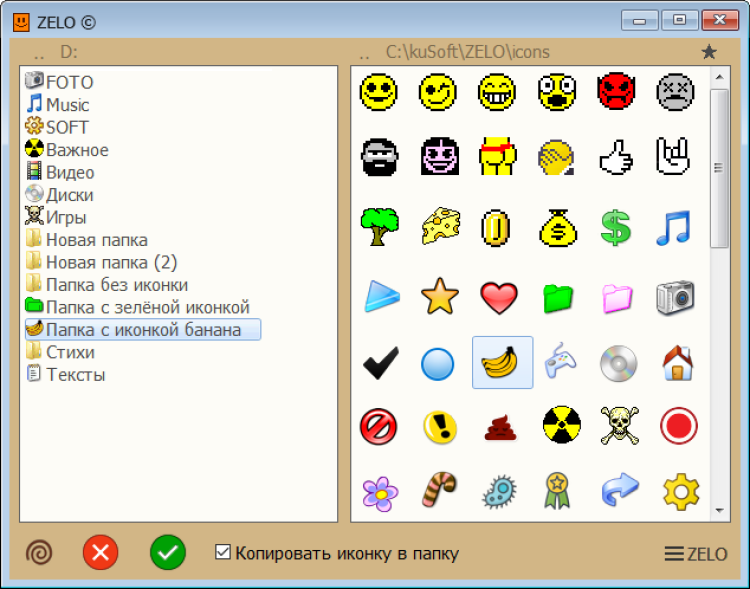
Task: Select the Новая папка (2) folder
Action: coord(111,262)
